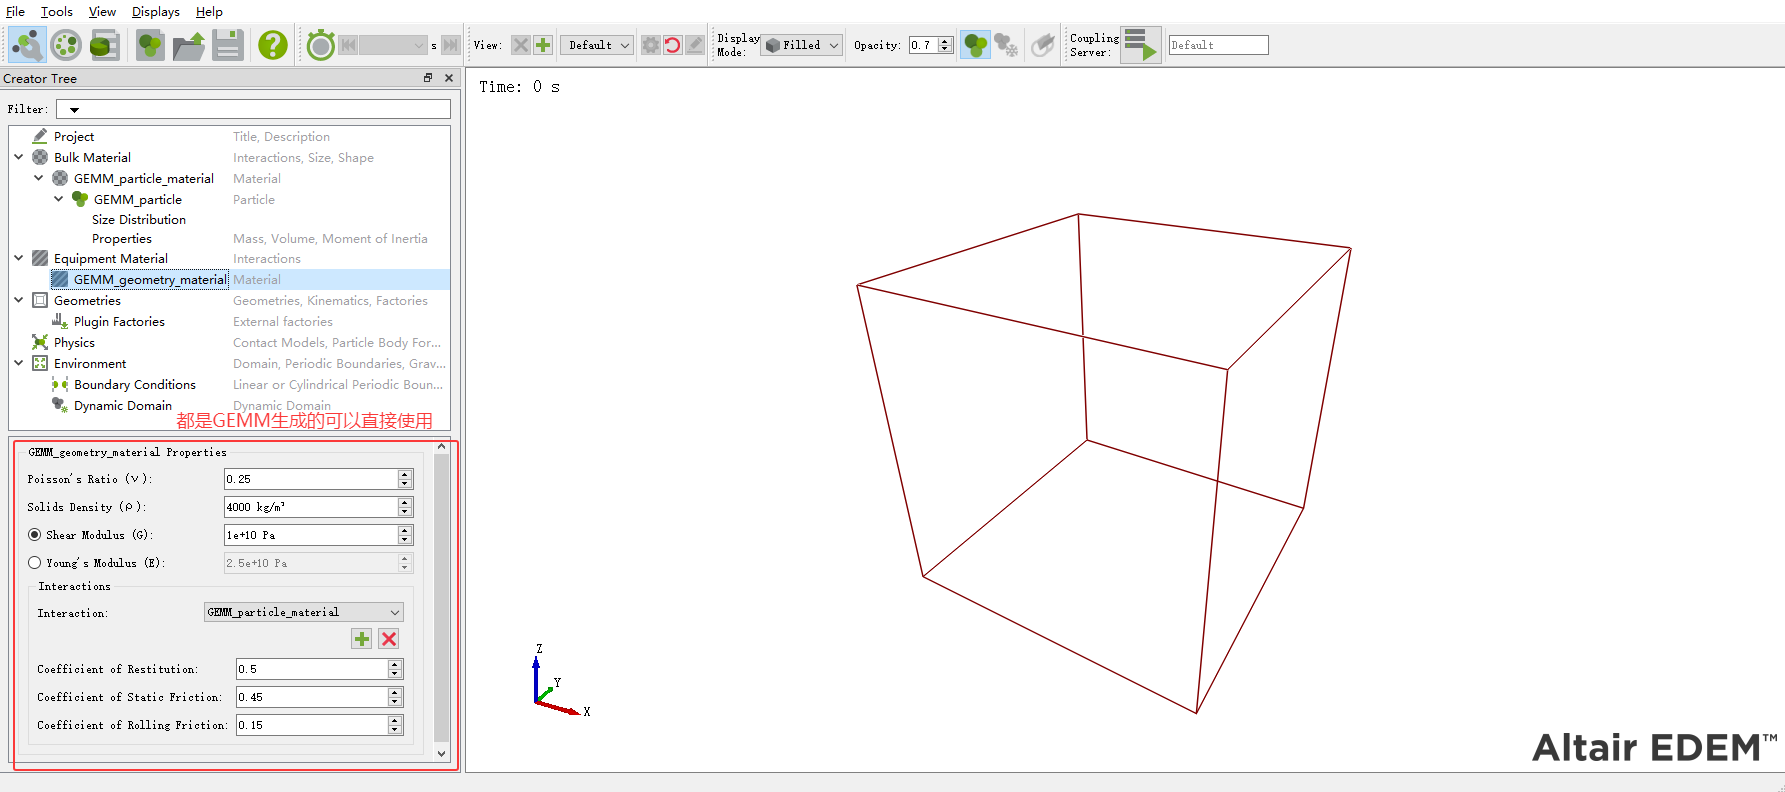Select the Shear Modulus radio button
The width and height of the screenshot is (1785, 792).
(35, 535)
